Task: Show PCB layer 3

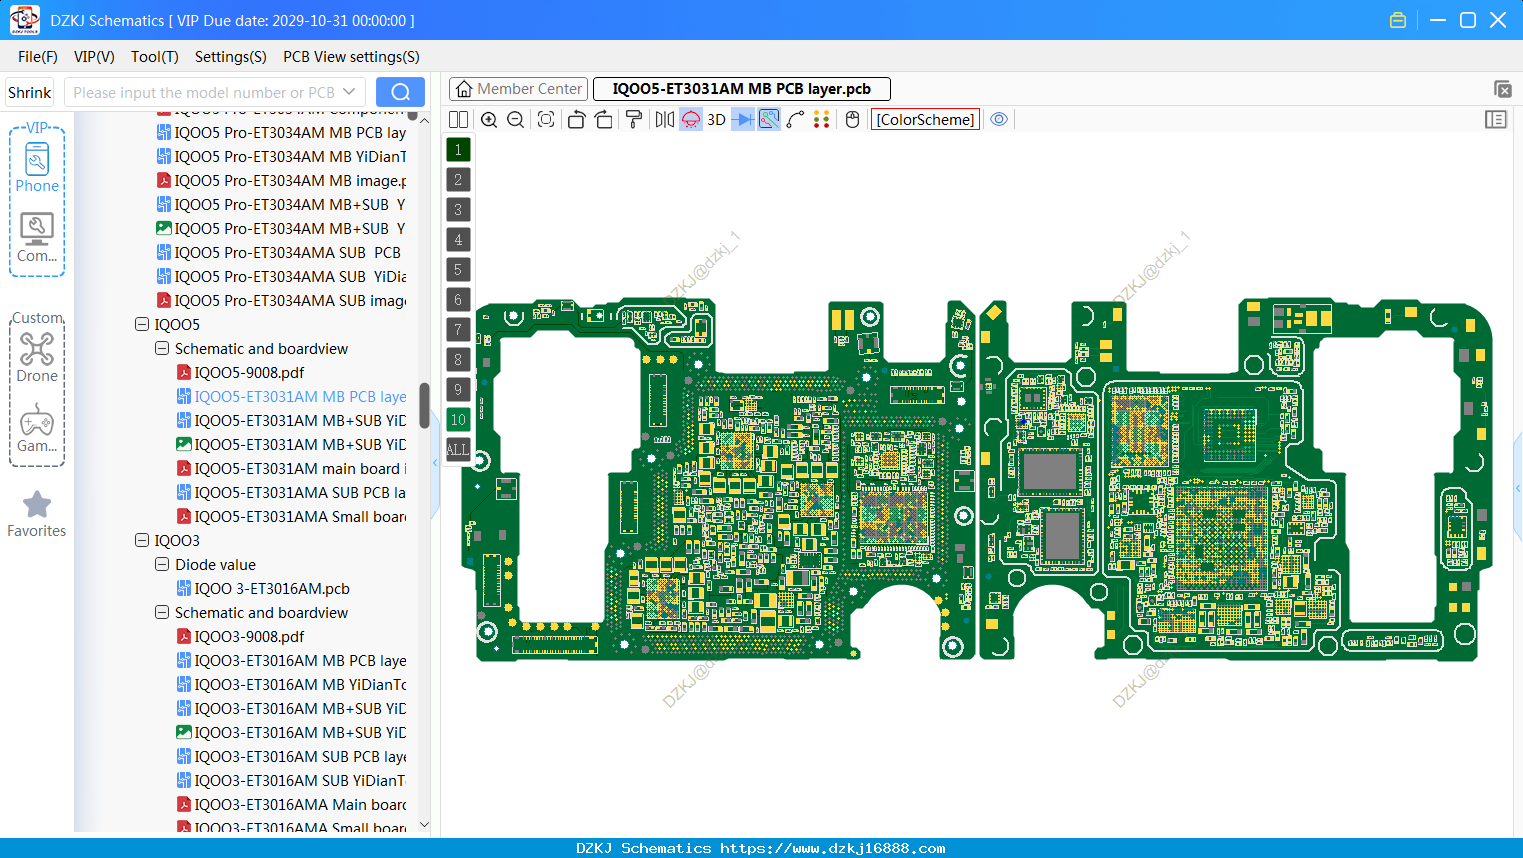Action: coord(458,210)
